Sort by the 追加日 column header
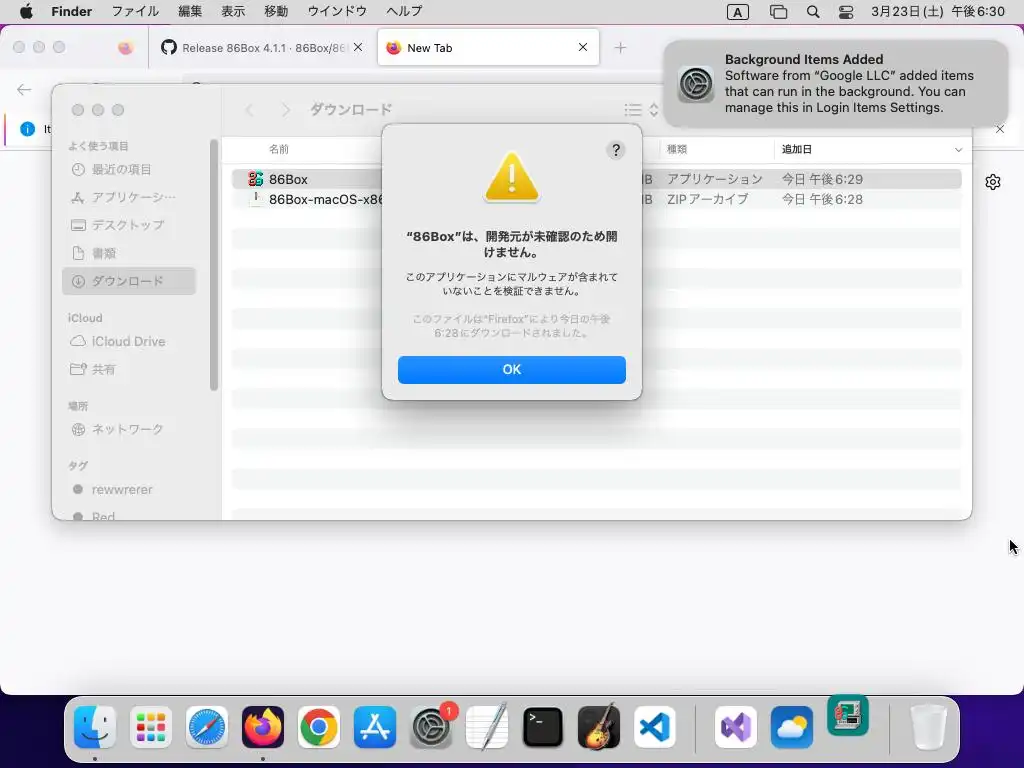The height and width of the screenshot is (768, 1024). pos(796,149)
